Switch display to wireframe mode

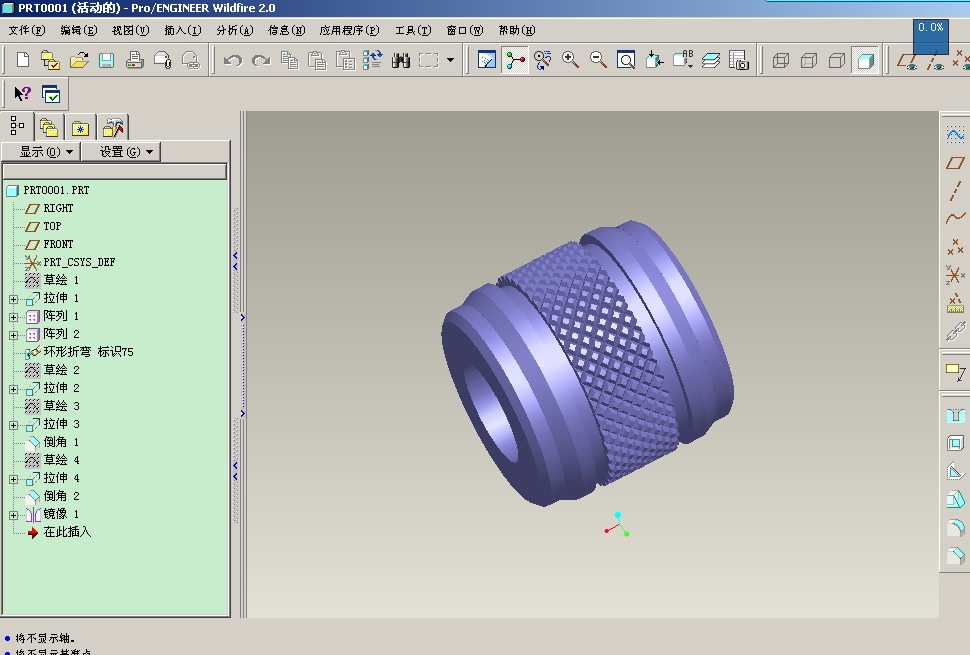coord(781,60)
